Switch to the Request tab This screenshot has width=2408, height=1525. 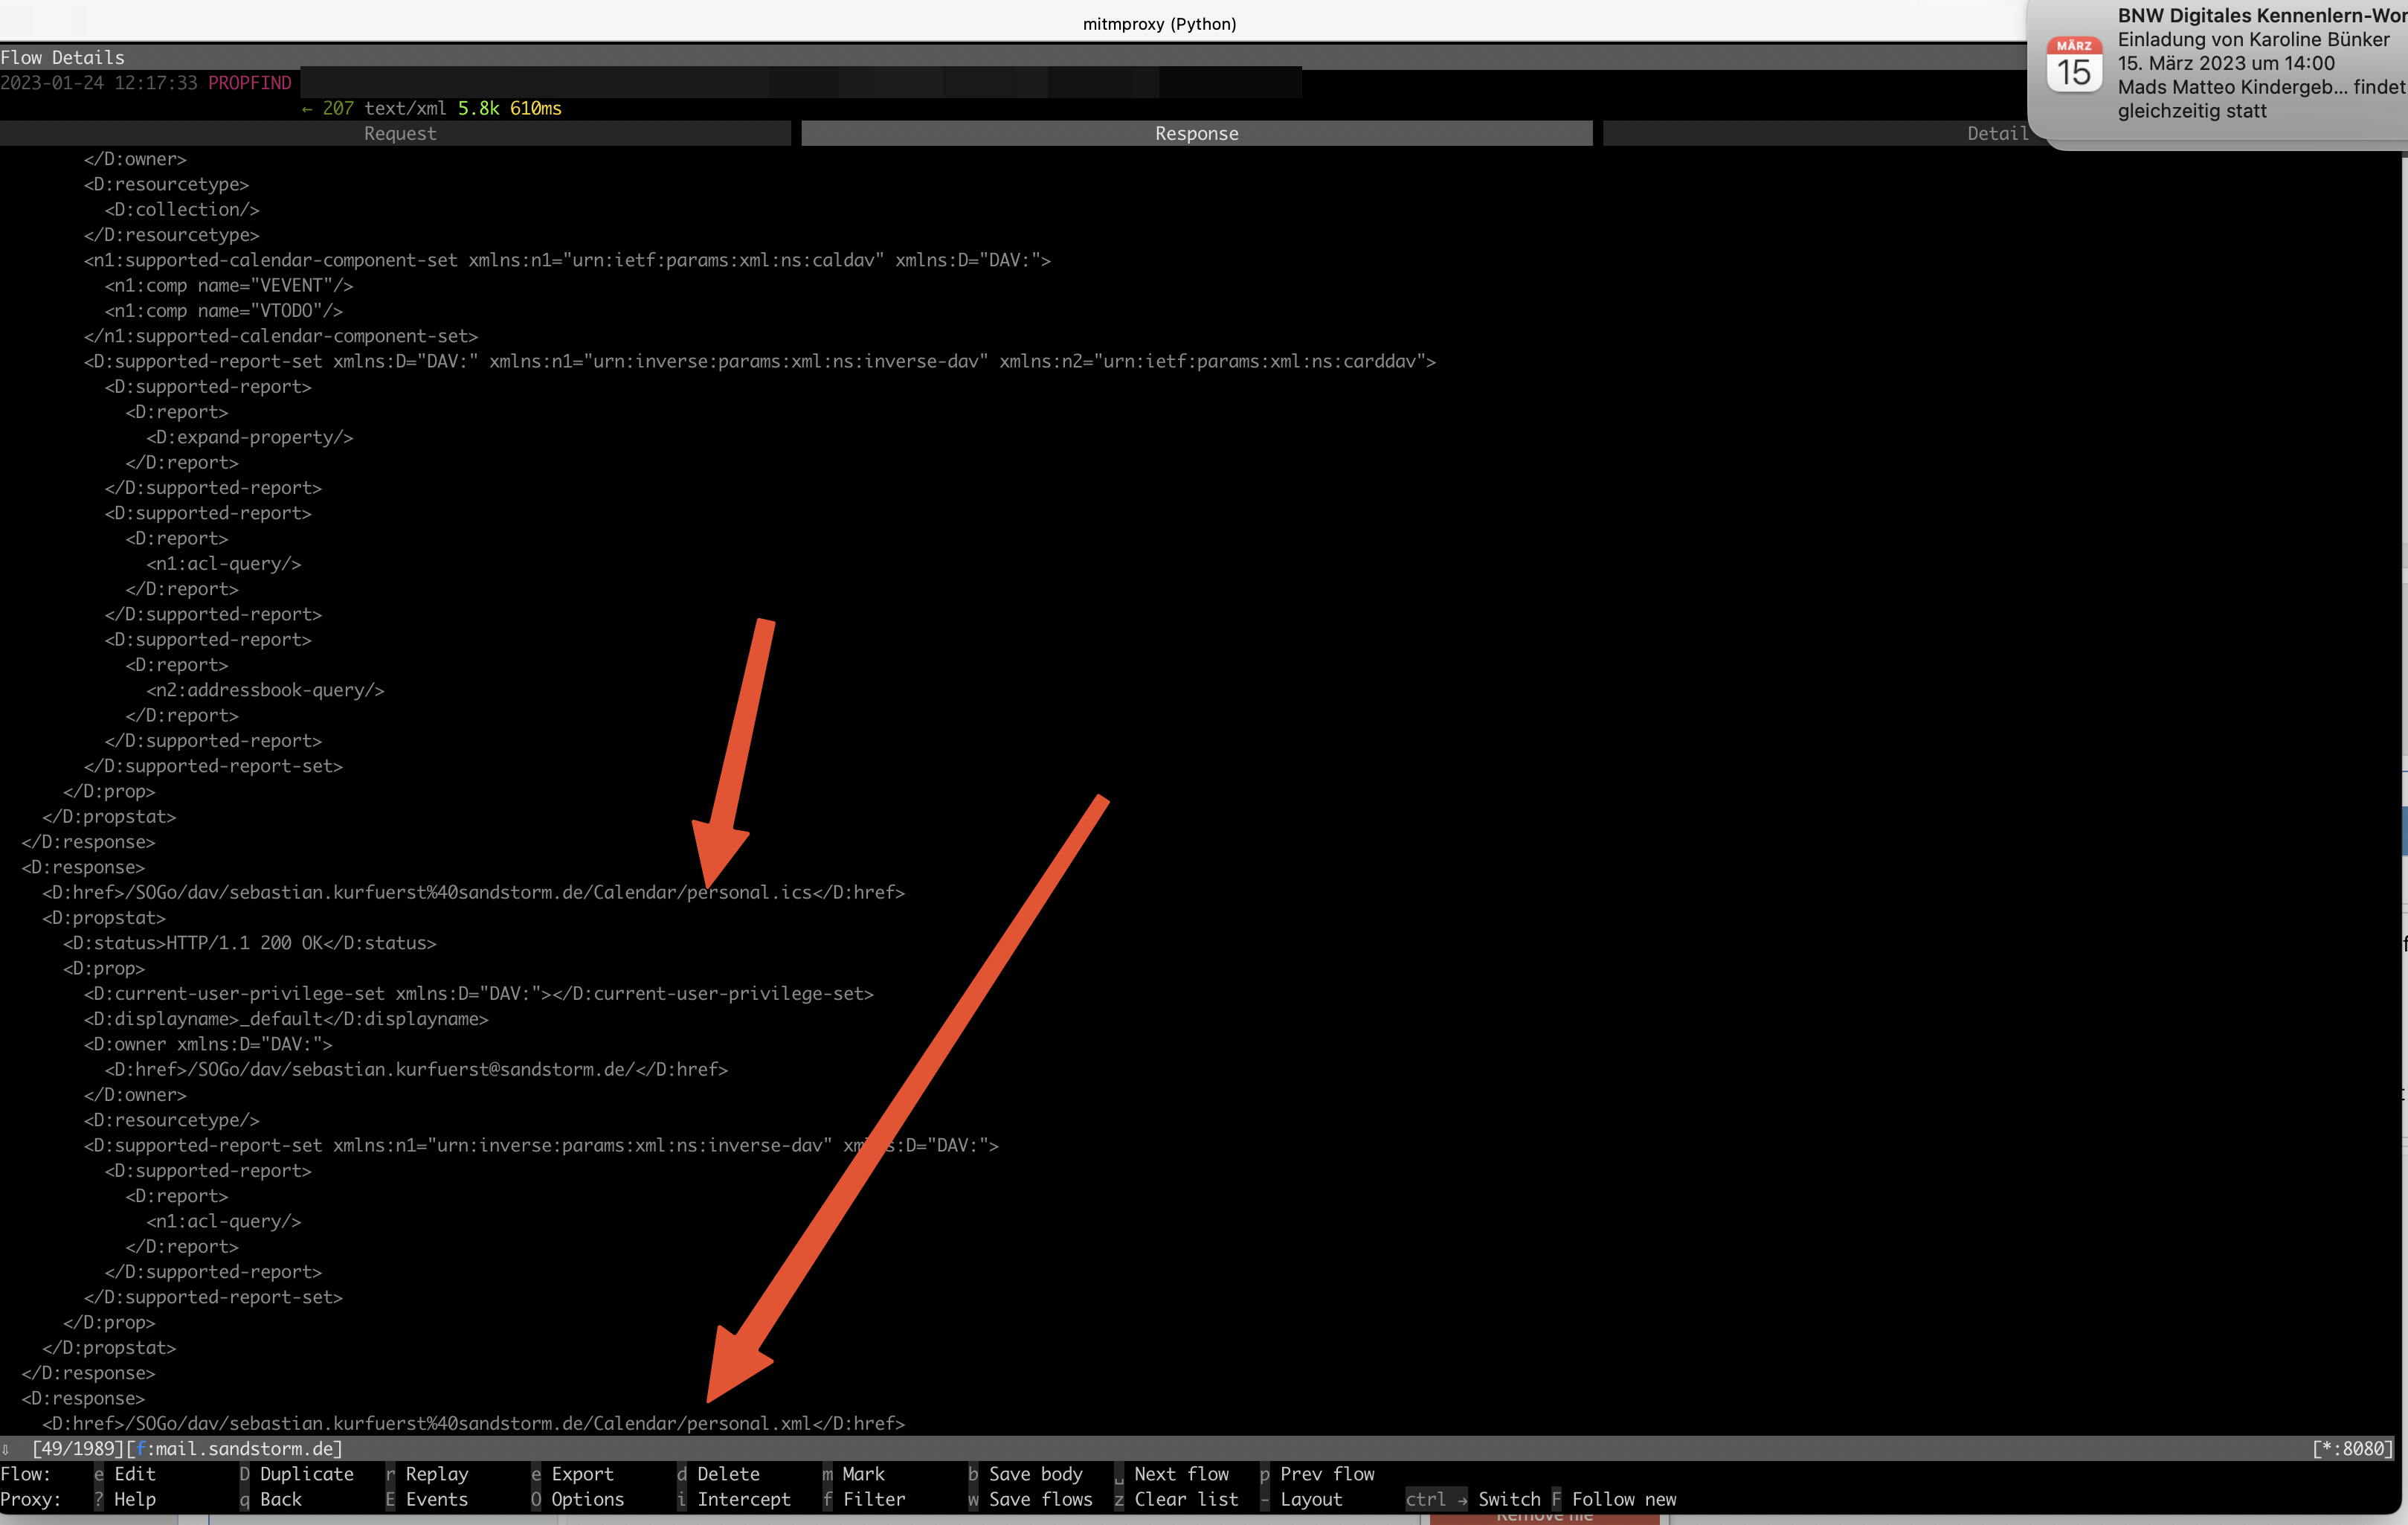[399, 134]
